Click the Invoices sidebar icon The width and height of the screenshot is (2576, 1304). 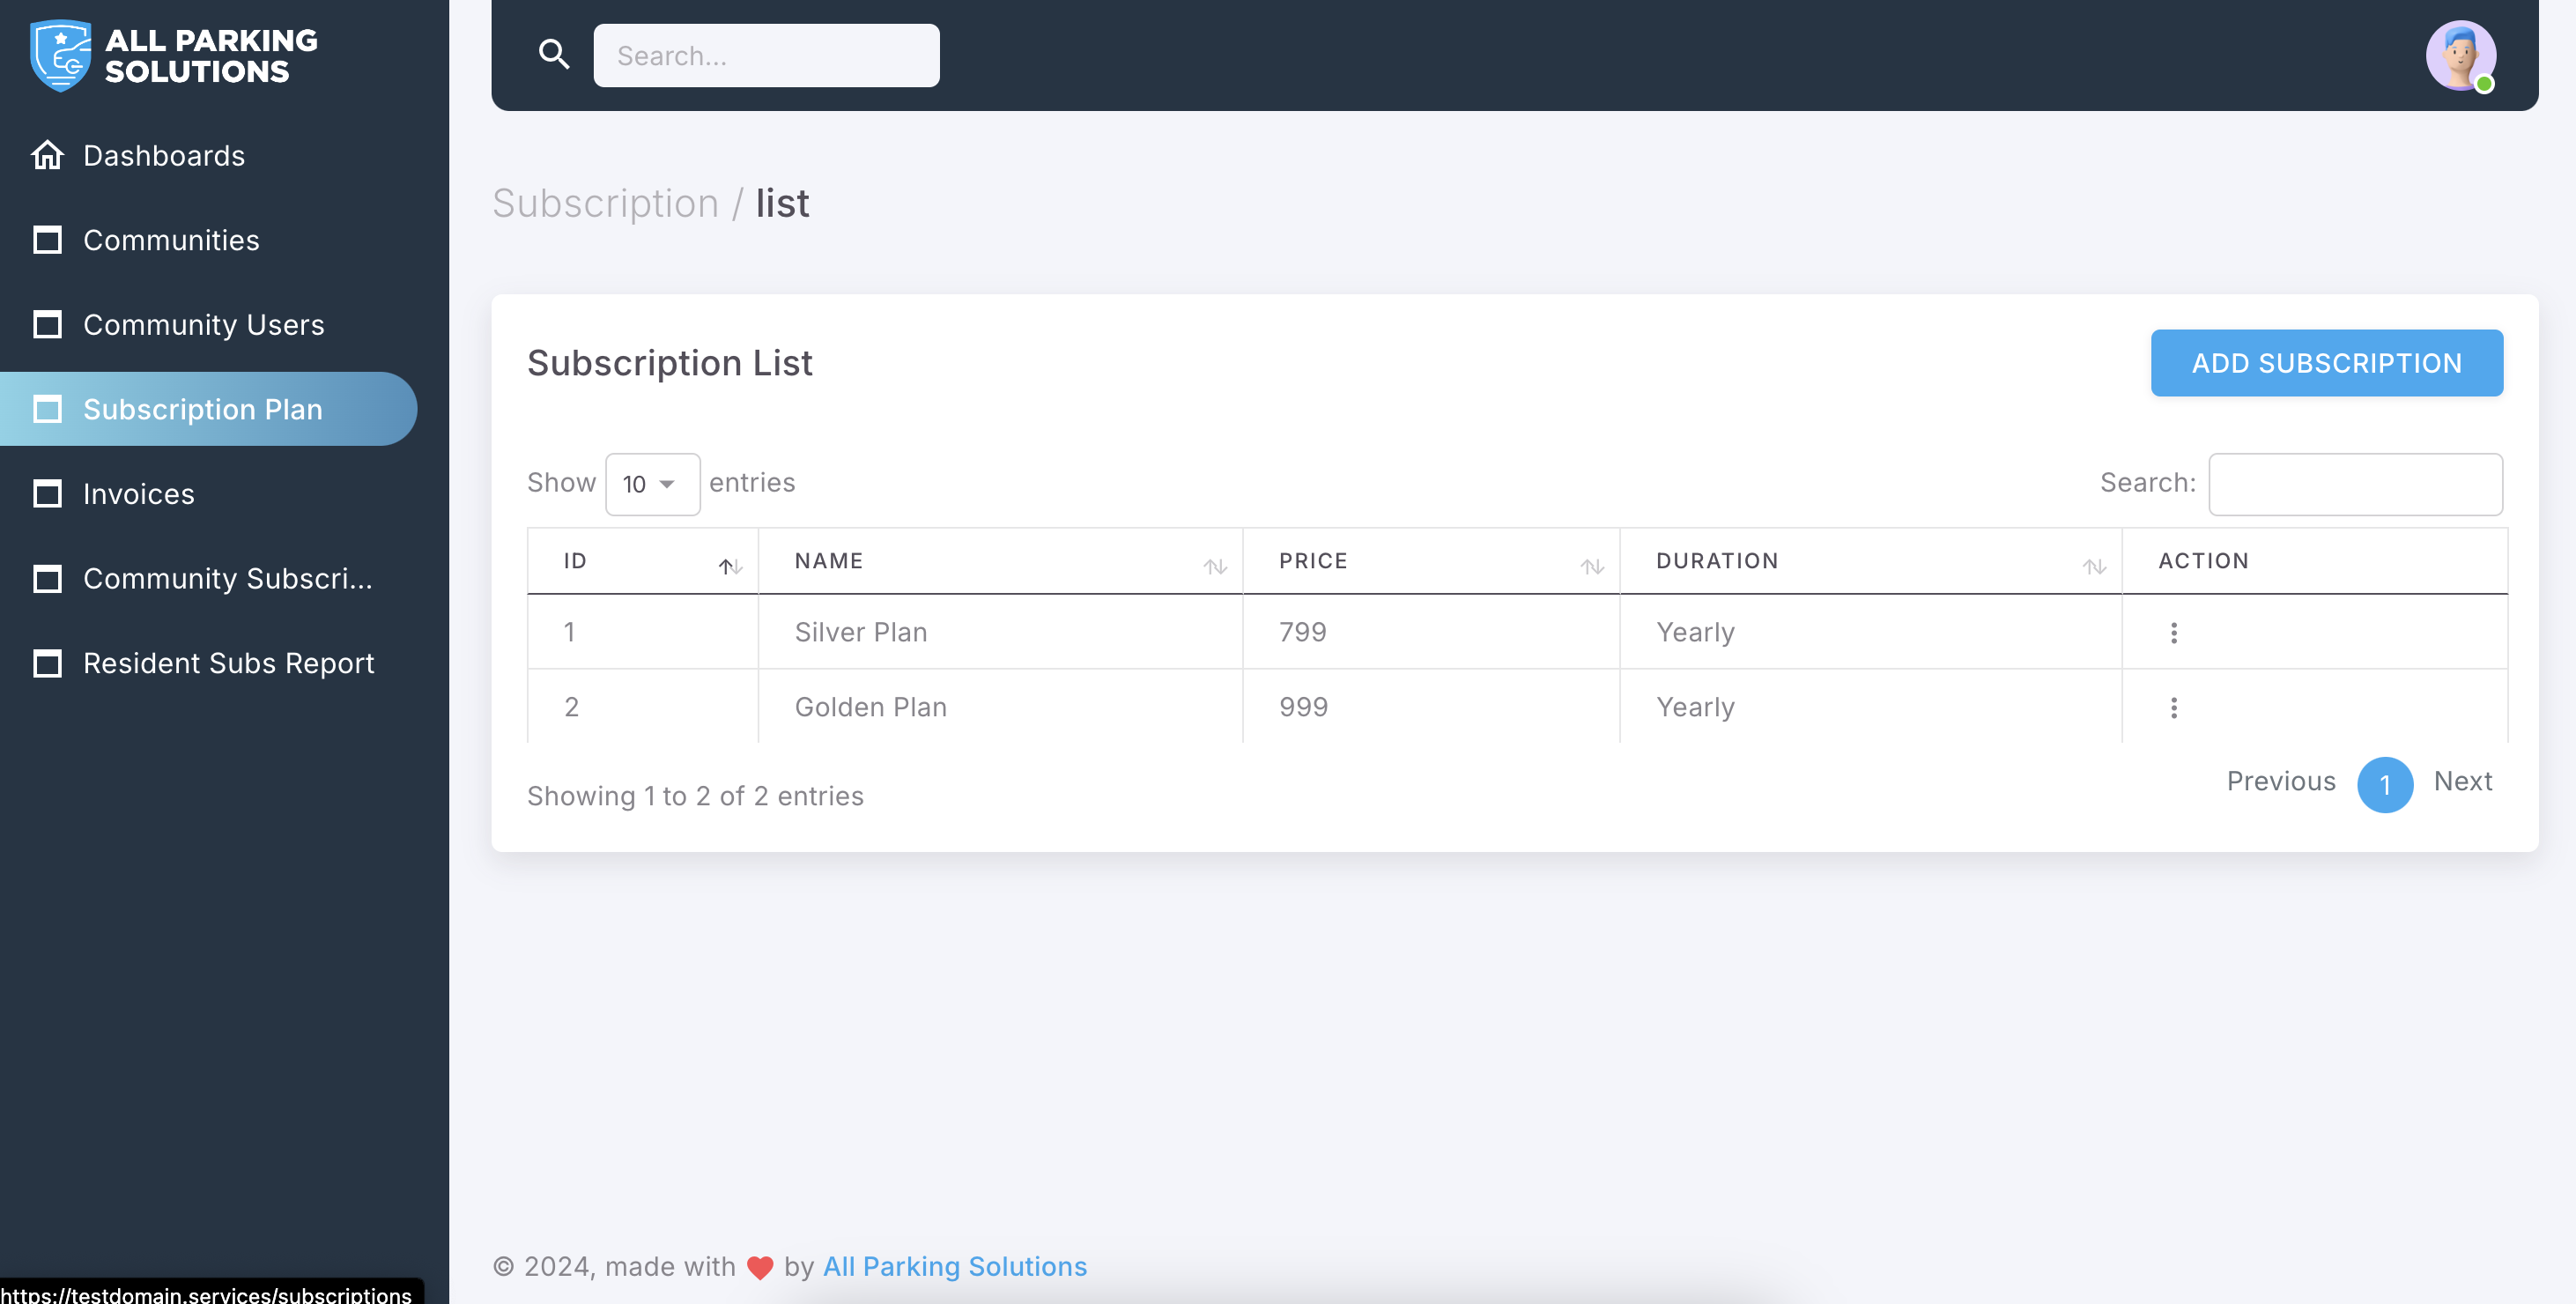(47, 494)
